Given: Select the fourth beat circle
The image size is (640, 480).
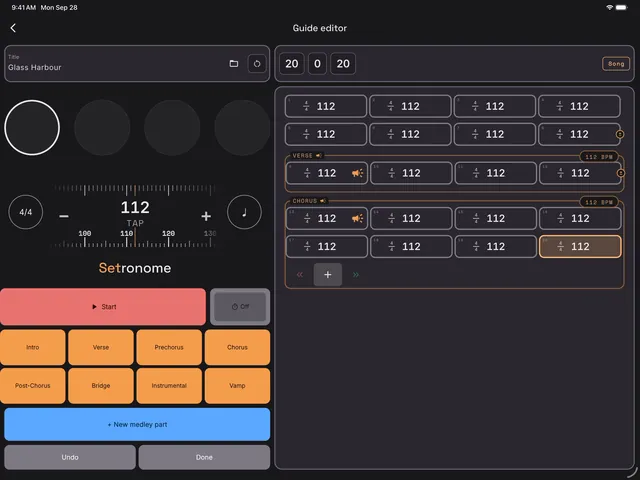Looking at the screenshot, I should coord(242,127).
